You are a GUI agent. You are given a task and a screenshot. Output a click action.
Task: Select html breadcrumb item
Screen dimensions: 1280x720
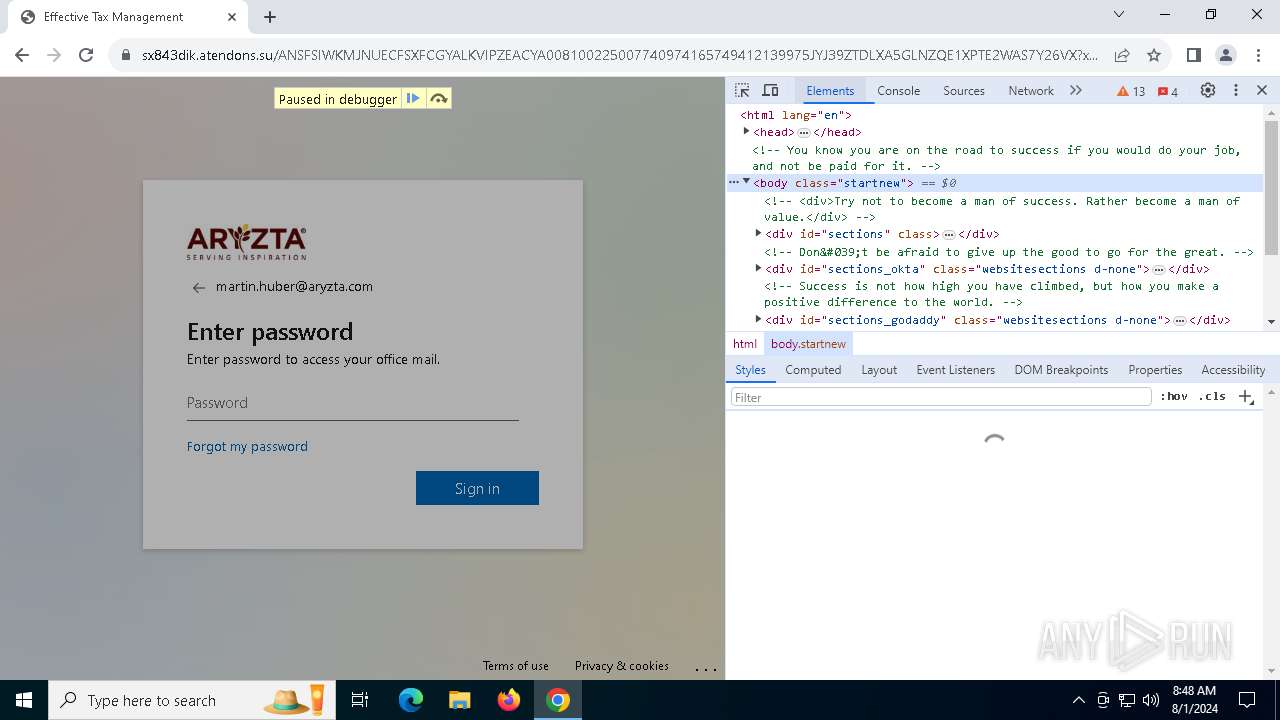(x=745, y=343)
